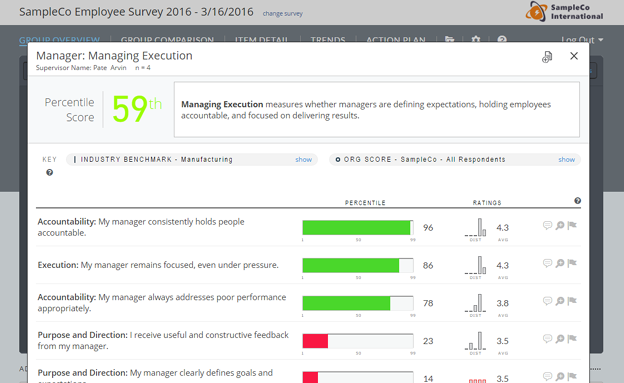Click SampleCo International logo
This screenshot has height=383, width=624.
coord(564,11)
